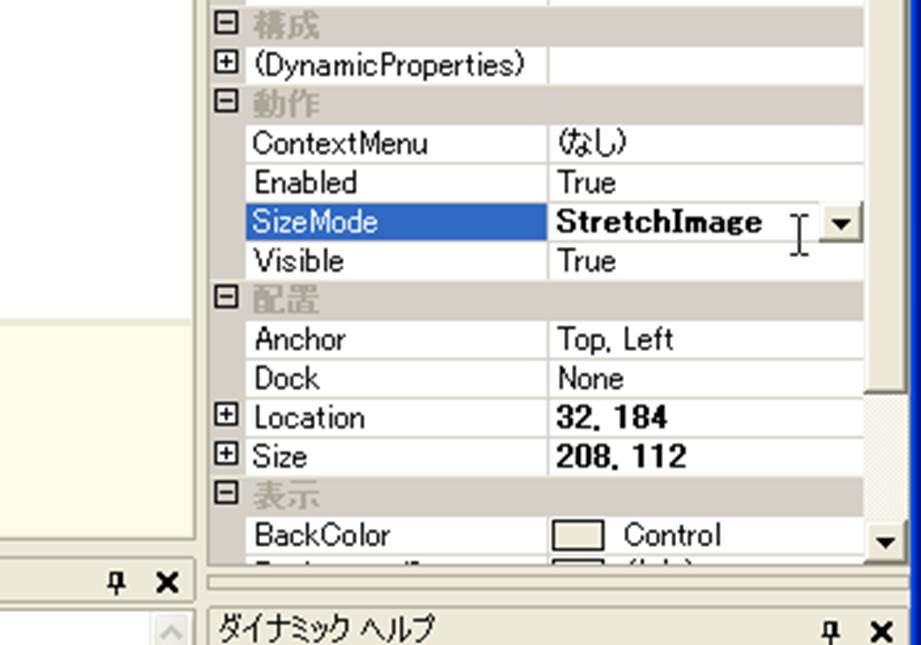Collapse the 動作 category section
Image resolution: width=921 pixels, height=645 pixels.
(227, 102)
